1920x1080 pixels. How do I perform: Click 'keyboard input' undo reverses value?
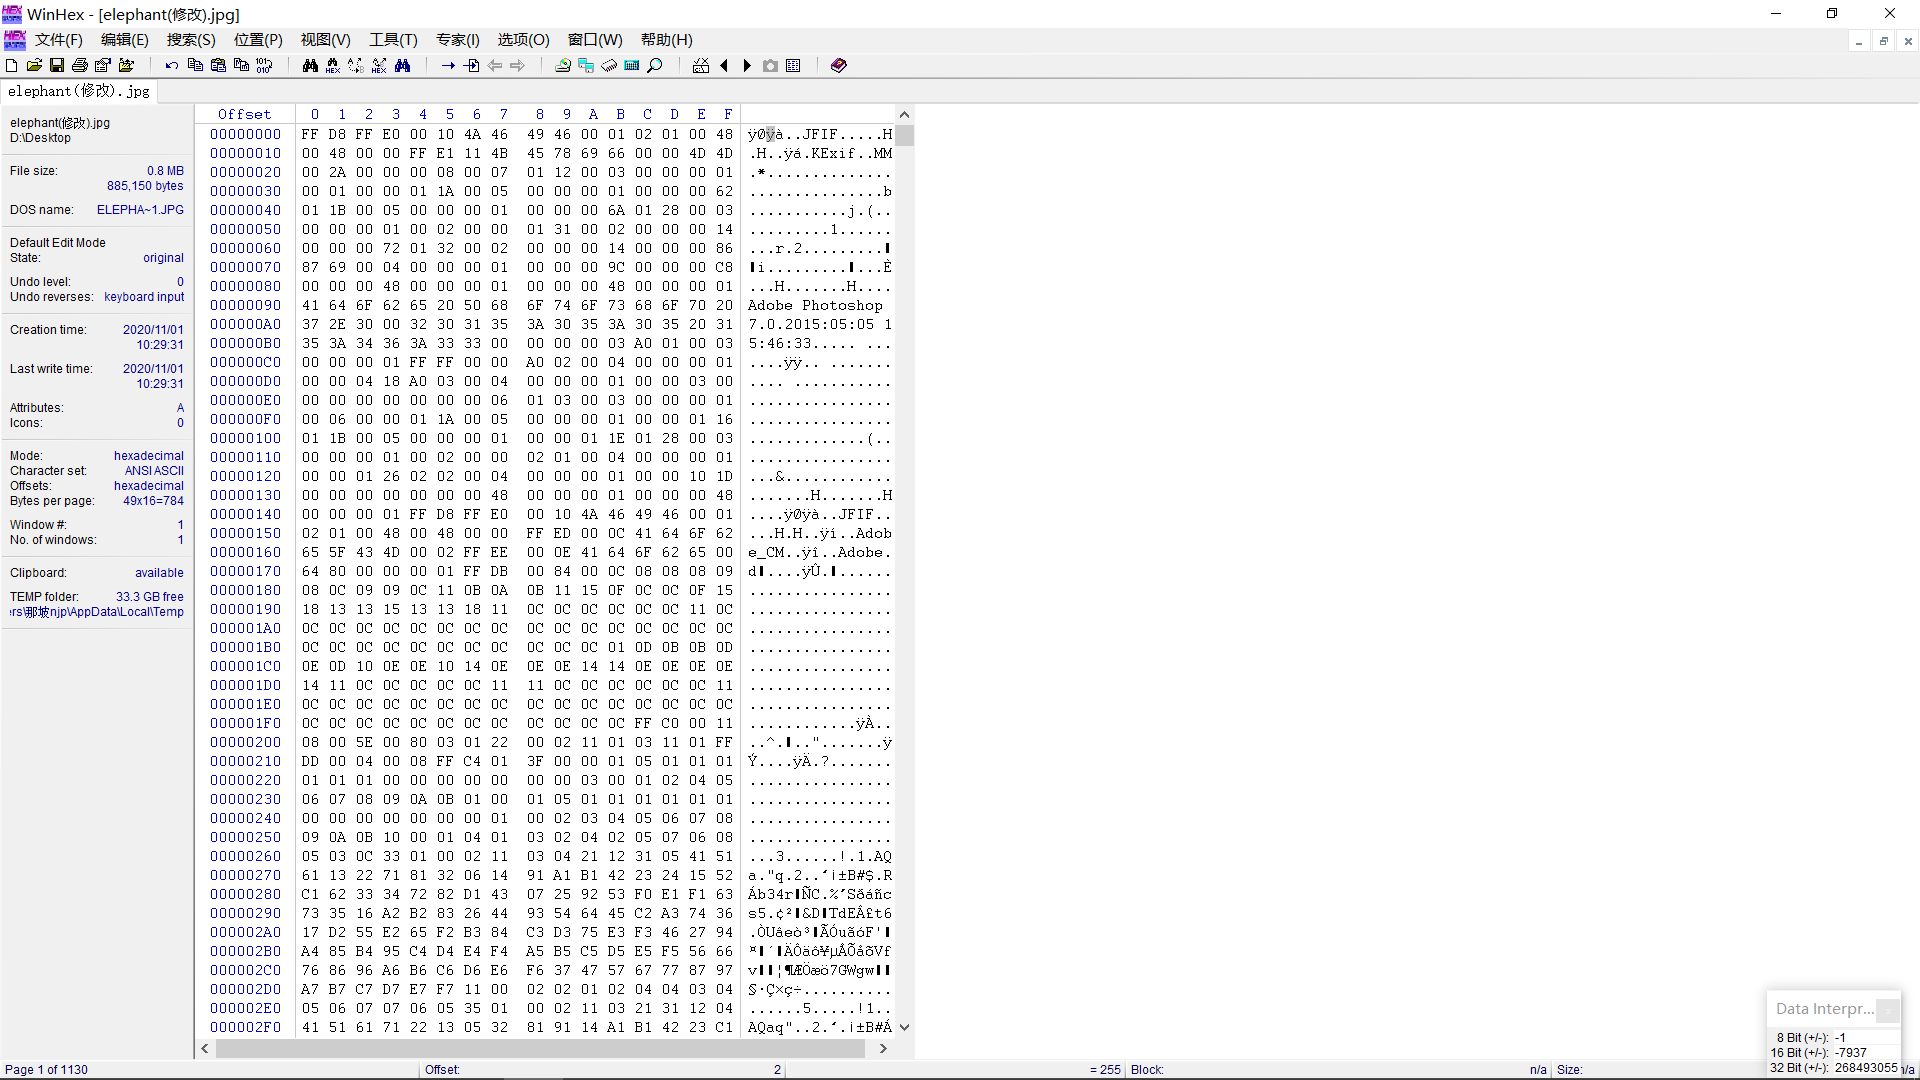[144, 297]
